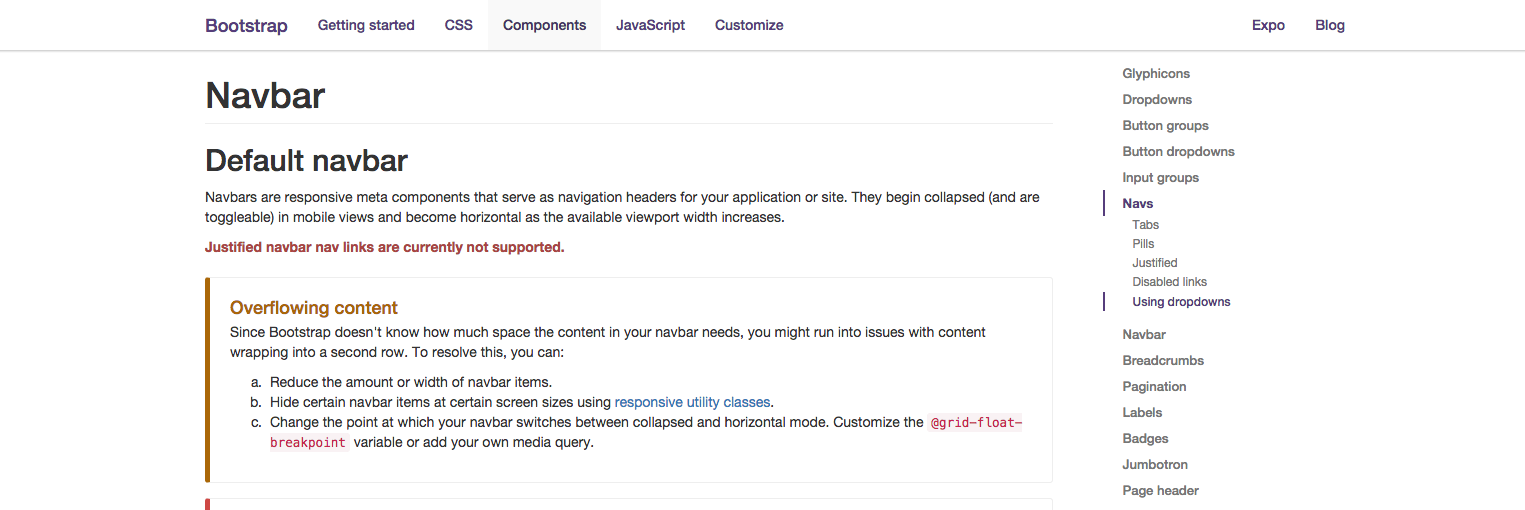Jump to Dropdowns in the sidebar
This screenshot has height=510, width=1525.
pos(1157,99)
